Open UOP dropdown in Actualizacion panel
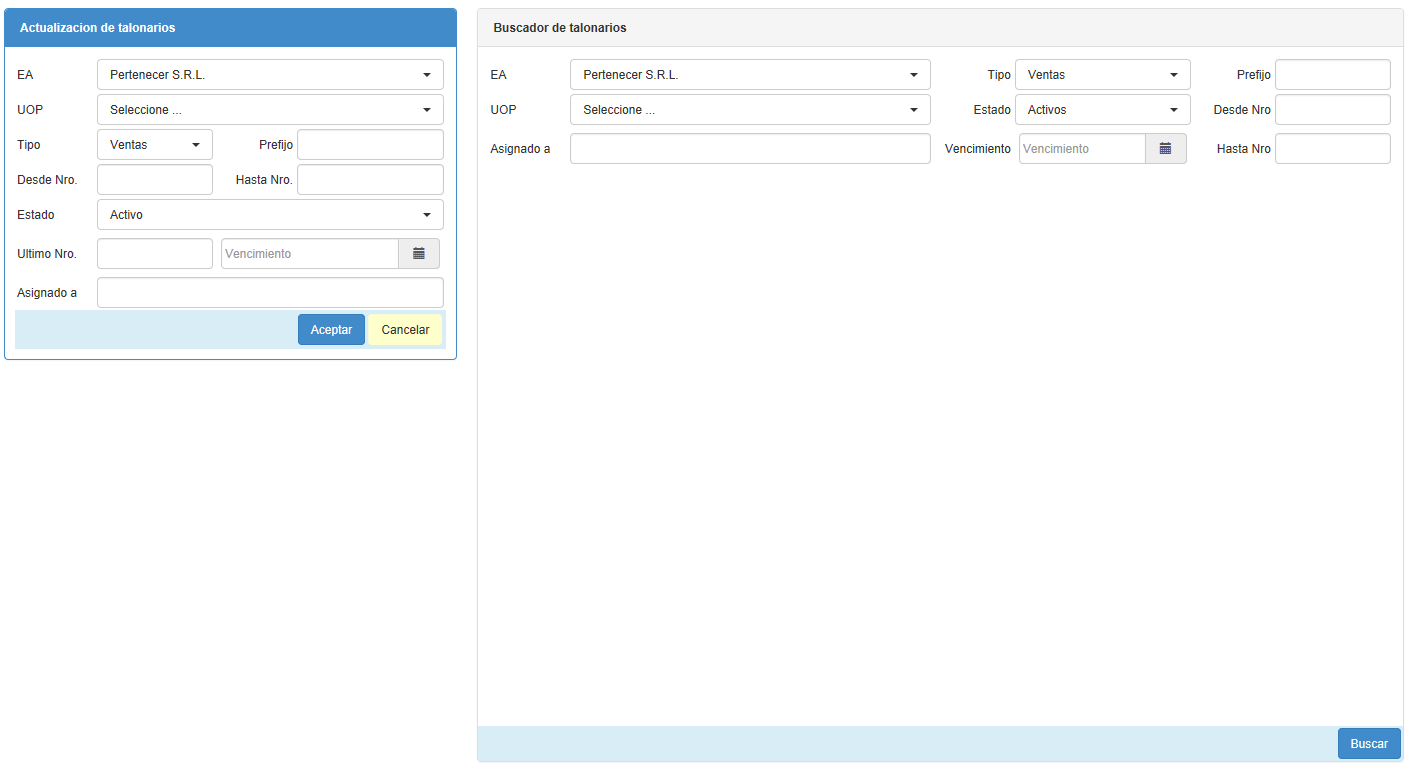This screenshot has width=1409, height=768. (x=270, y=110)
